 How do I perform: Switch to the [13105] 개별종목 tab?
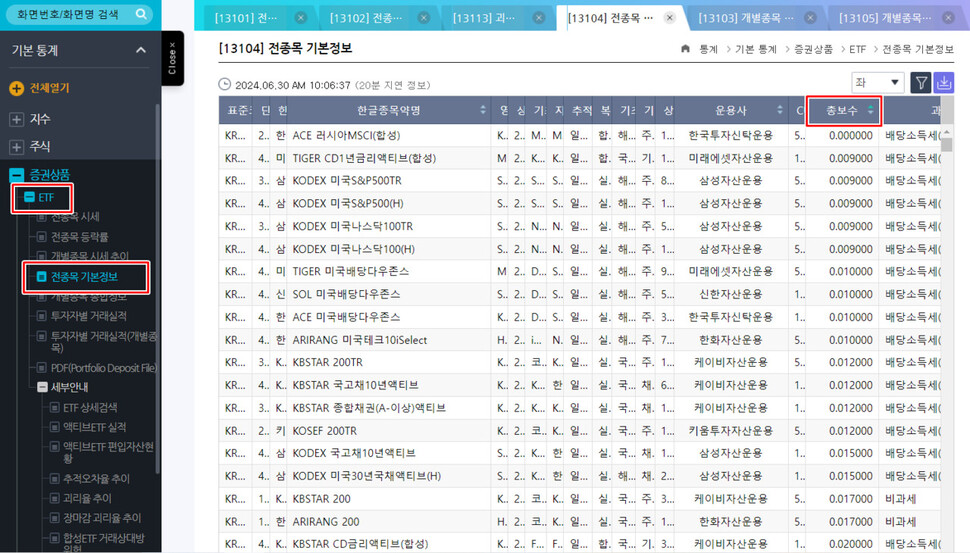click(x=880, y=18)
